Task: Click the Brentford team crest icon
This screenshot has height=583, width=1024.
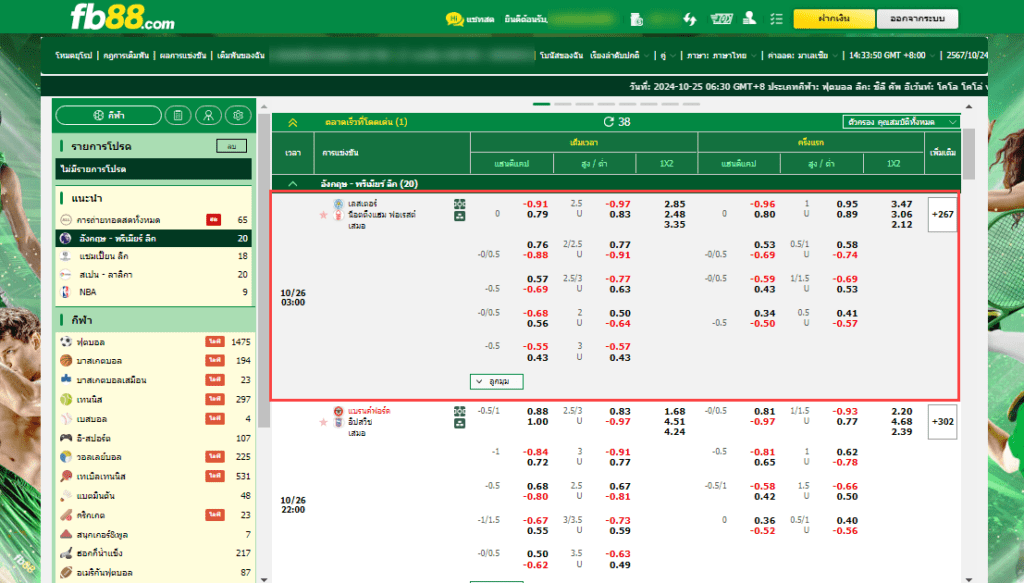Action: coord(338,411)
